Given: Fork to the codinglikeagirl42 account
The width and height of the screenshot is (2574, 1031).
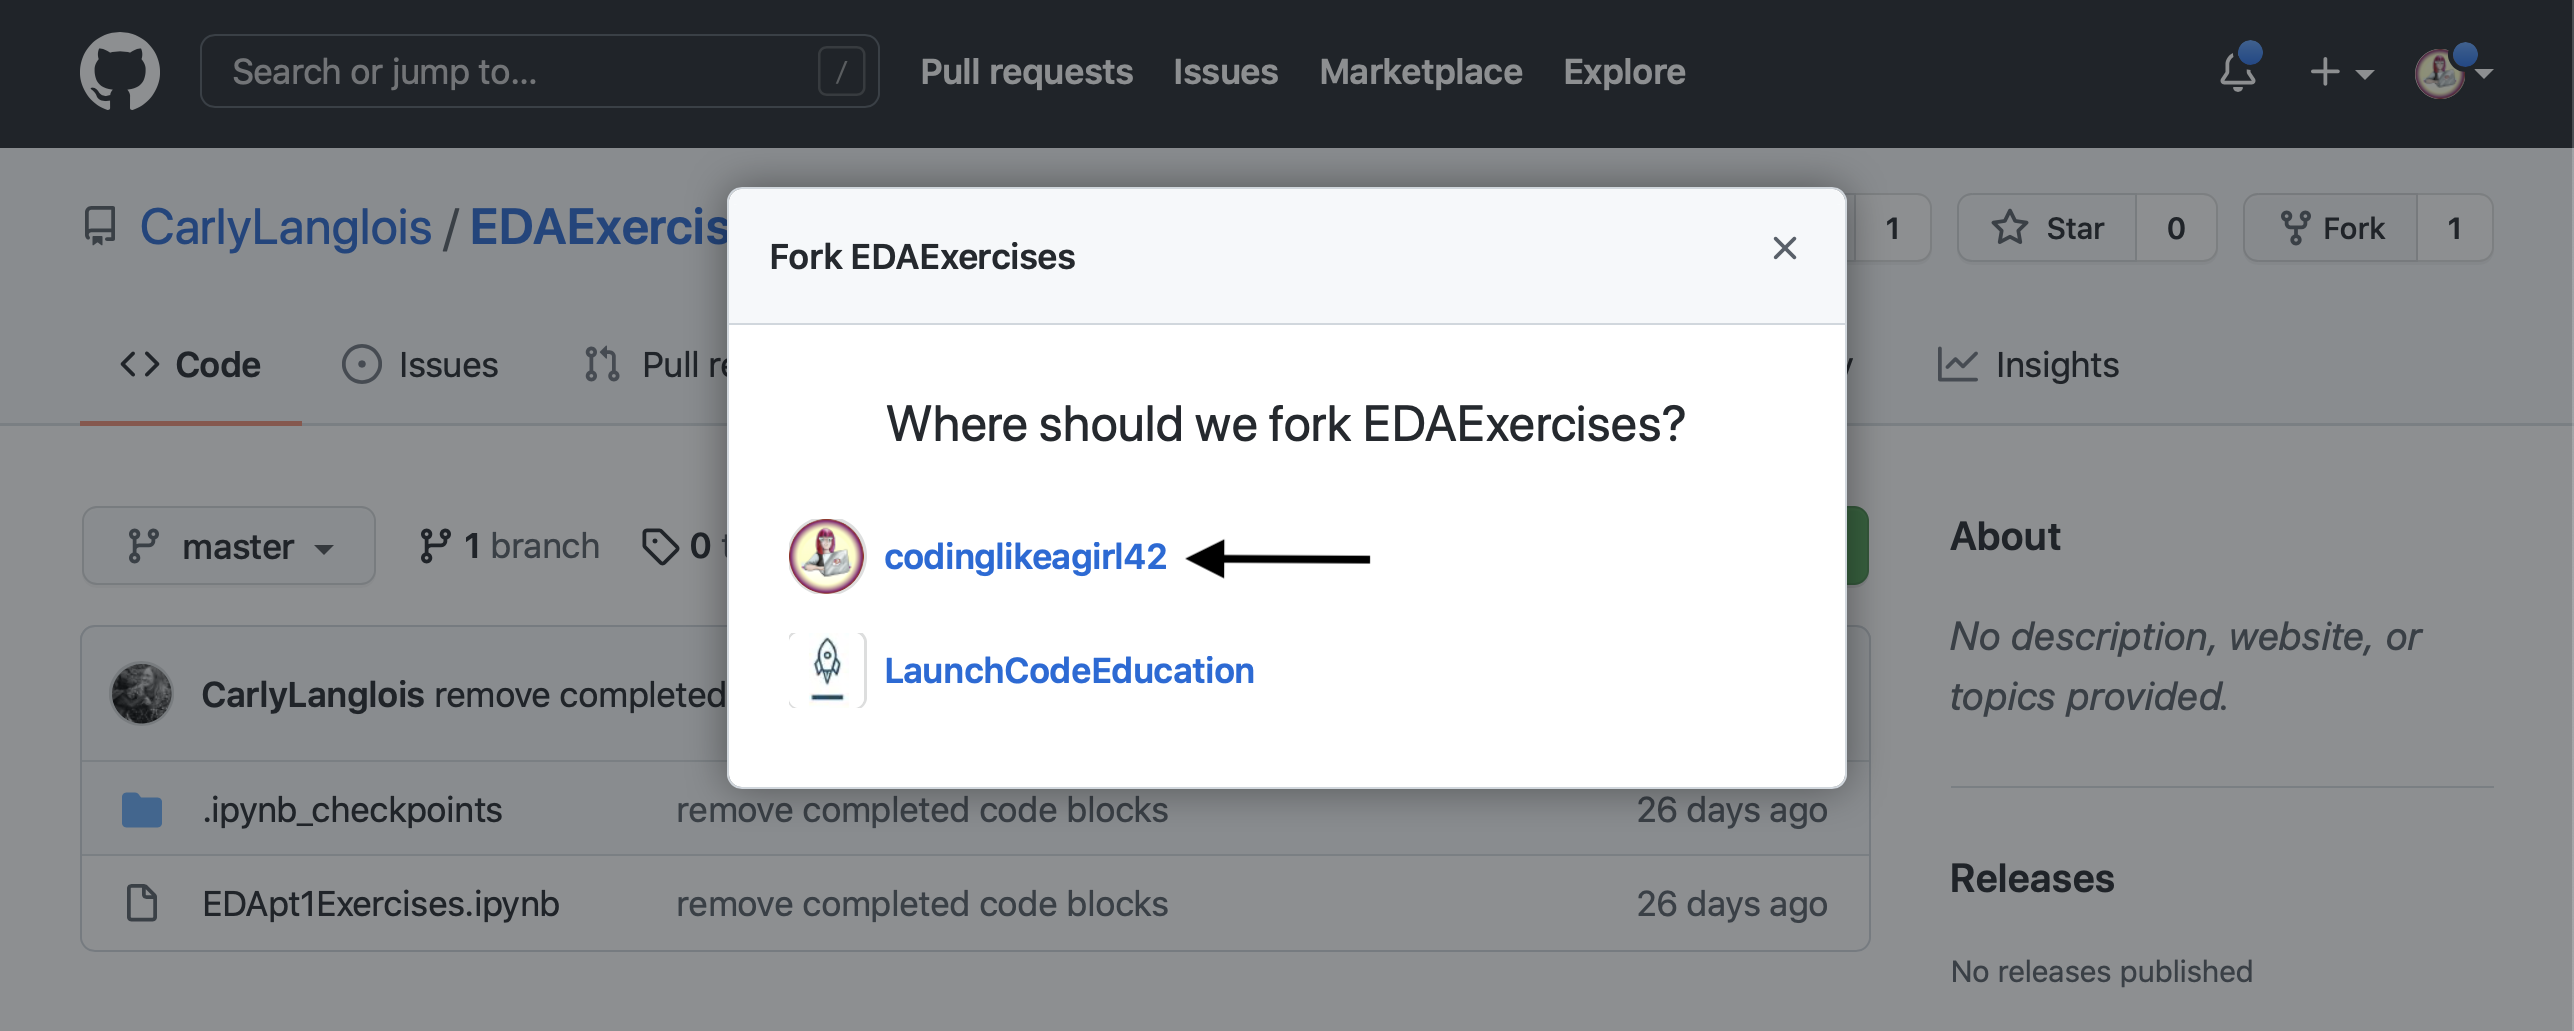Looking at the screenshot, I should 1025,557.
